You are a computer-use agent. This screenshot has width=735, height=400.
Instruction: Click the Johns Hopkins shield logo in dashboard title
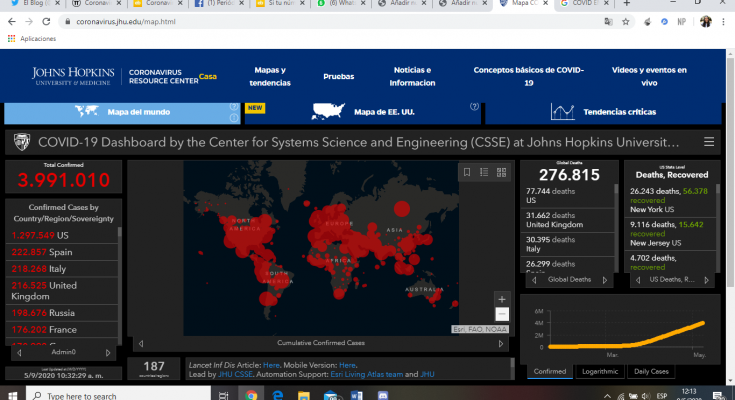pos(22,142)
